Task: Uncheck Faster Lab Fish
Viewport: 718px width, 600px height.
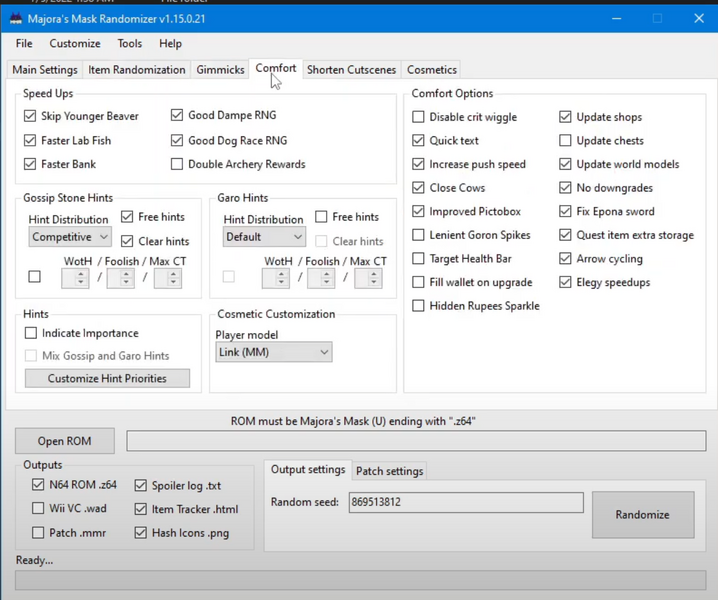Action: [30, 140]
